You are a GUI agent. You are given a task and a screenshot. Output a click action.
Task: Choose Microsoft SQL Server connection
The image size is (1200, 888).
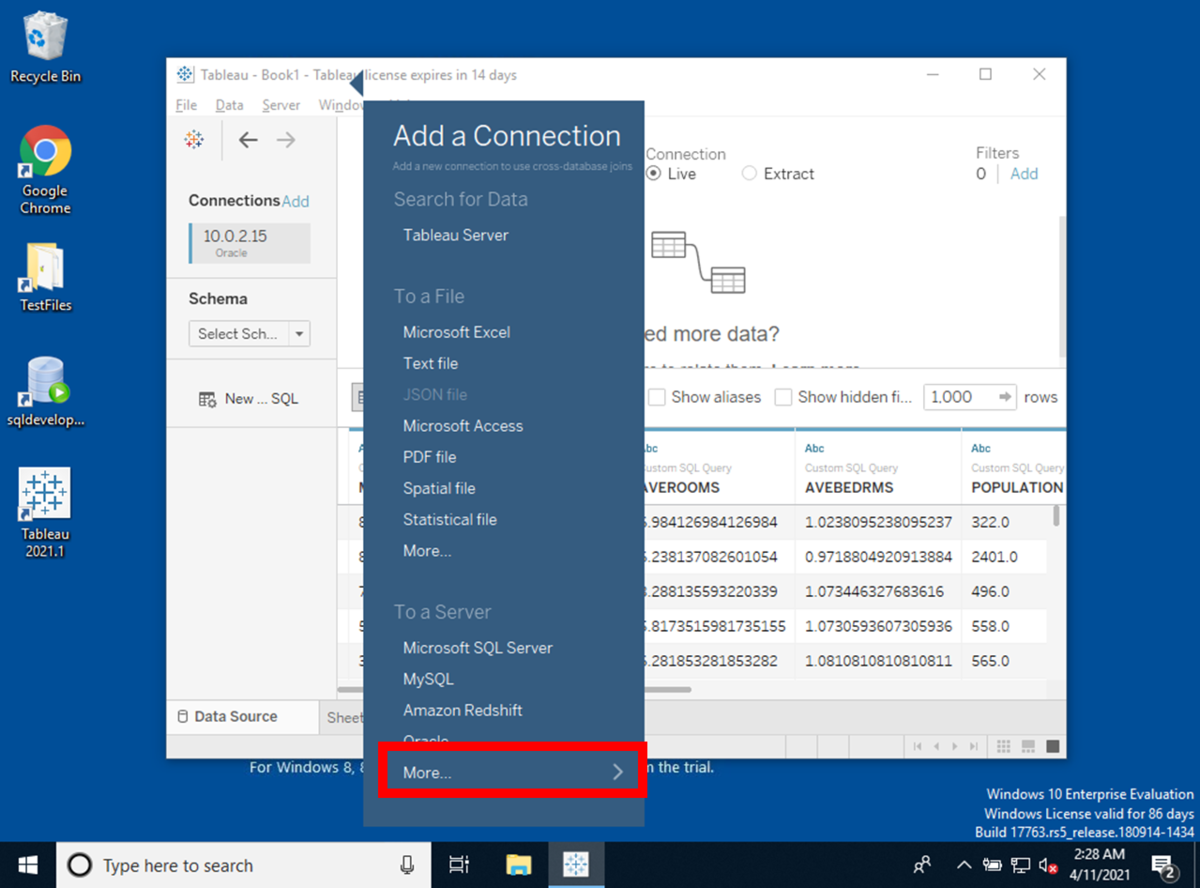pyautogui.click(x=477, y=648)
